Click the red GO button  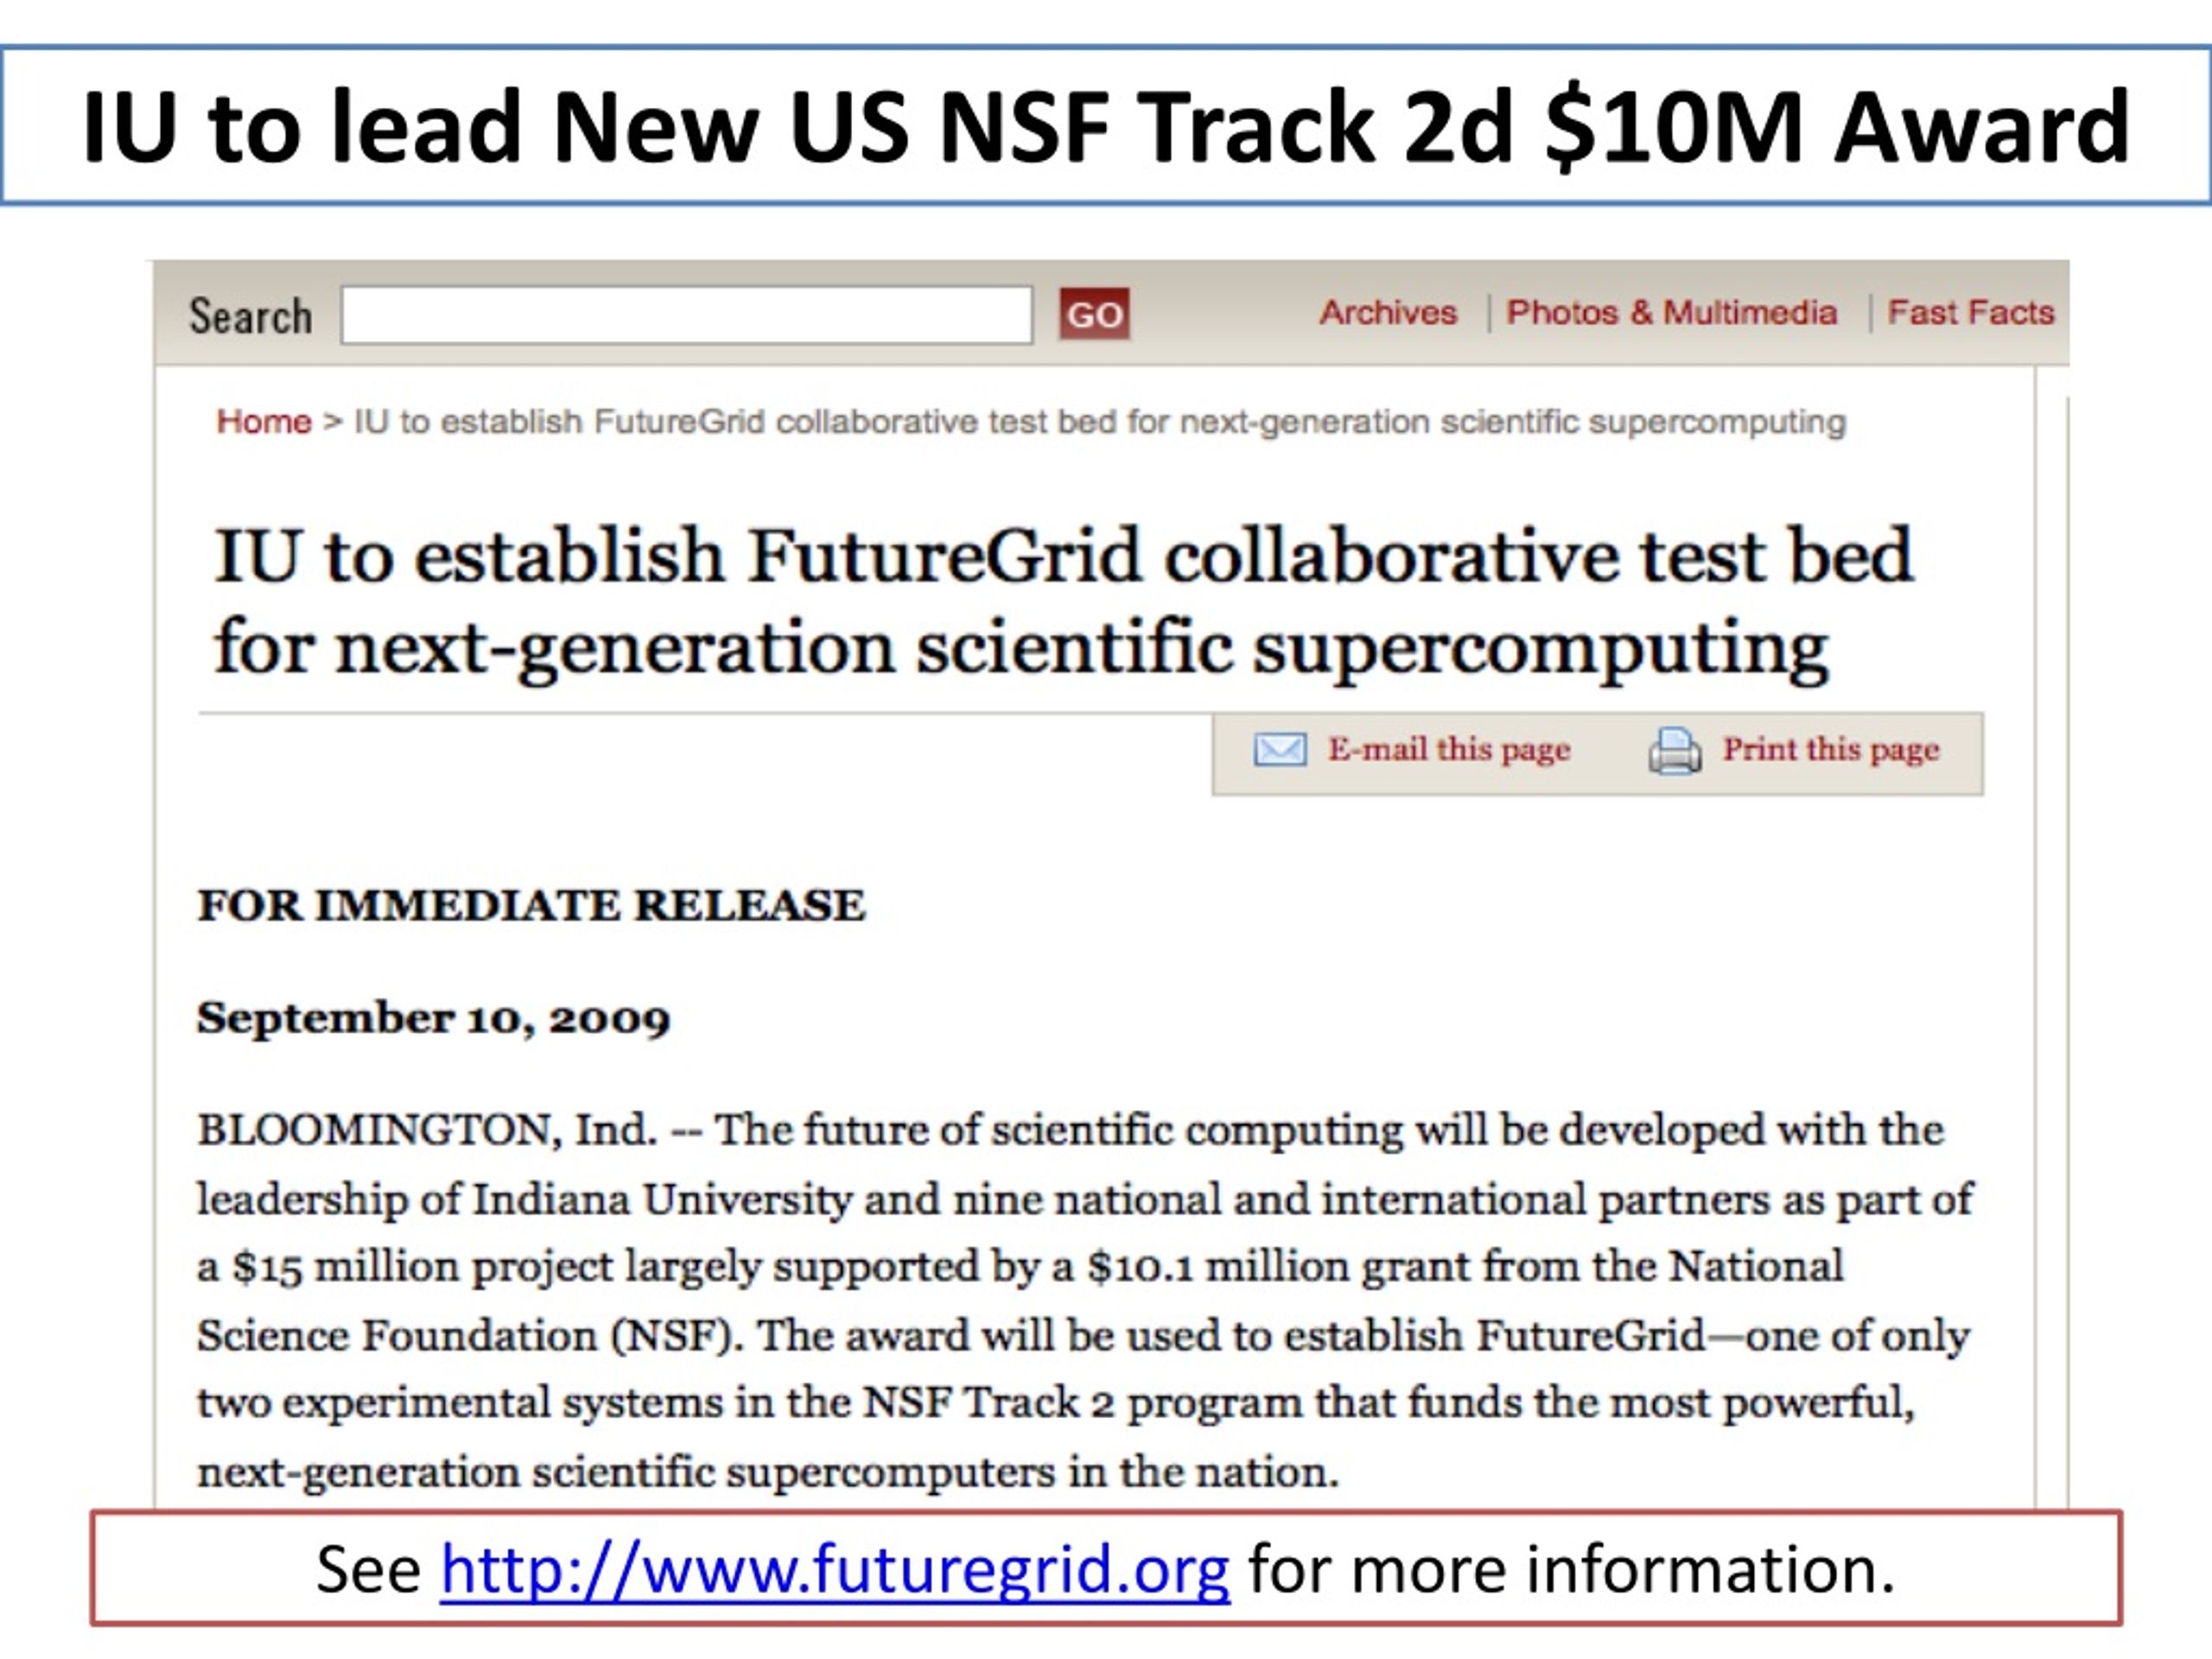pyautogui.click(x=1094, y=314)
